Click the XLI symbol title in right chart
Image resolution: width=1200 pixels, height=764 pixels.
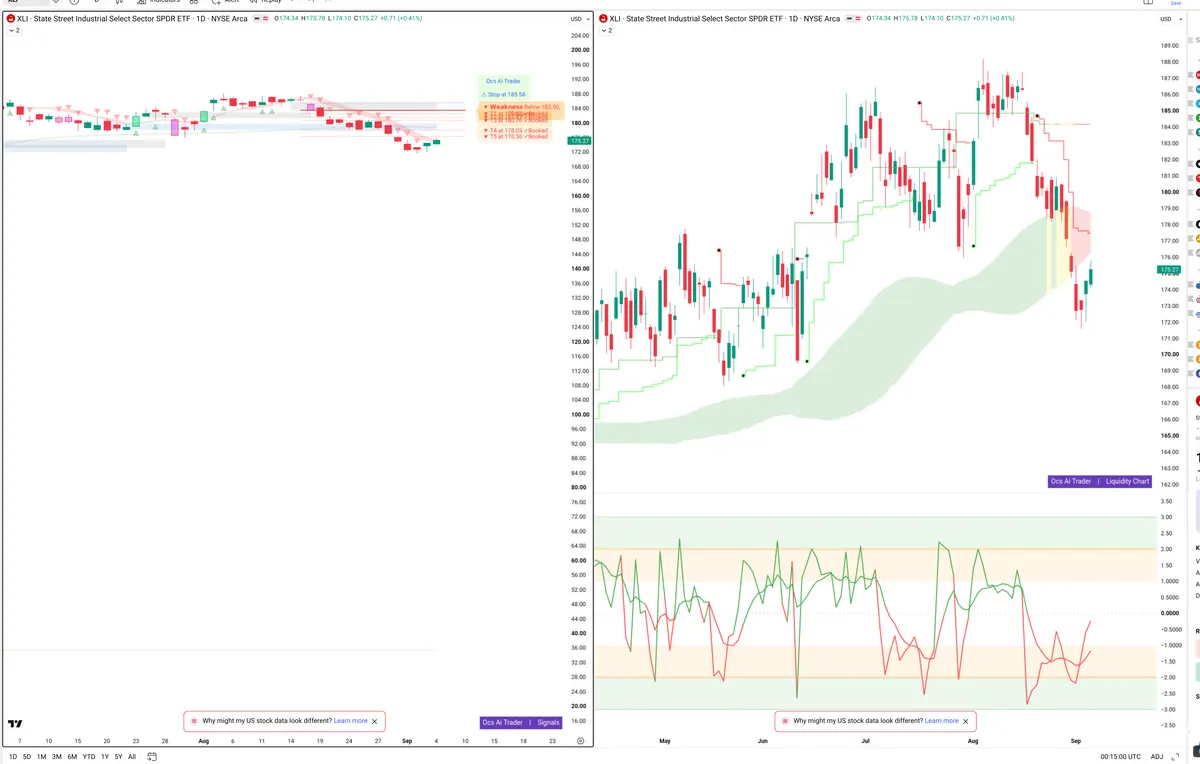pyautogui.click(x=725, y=19)
